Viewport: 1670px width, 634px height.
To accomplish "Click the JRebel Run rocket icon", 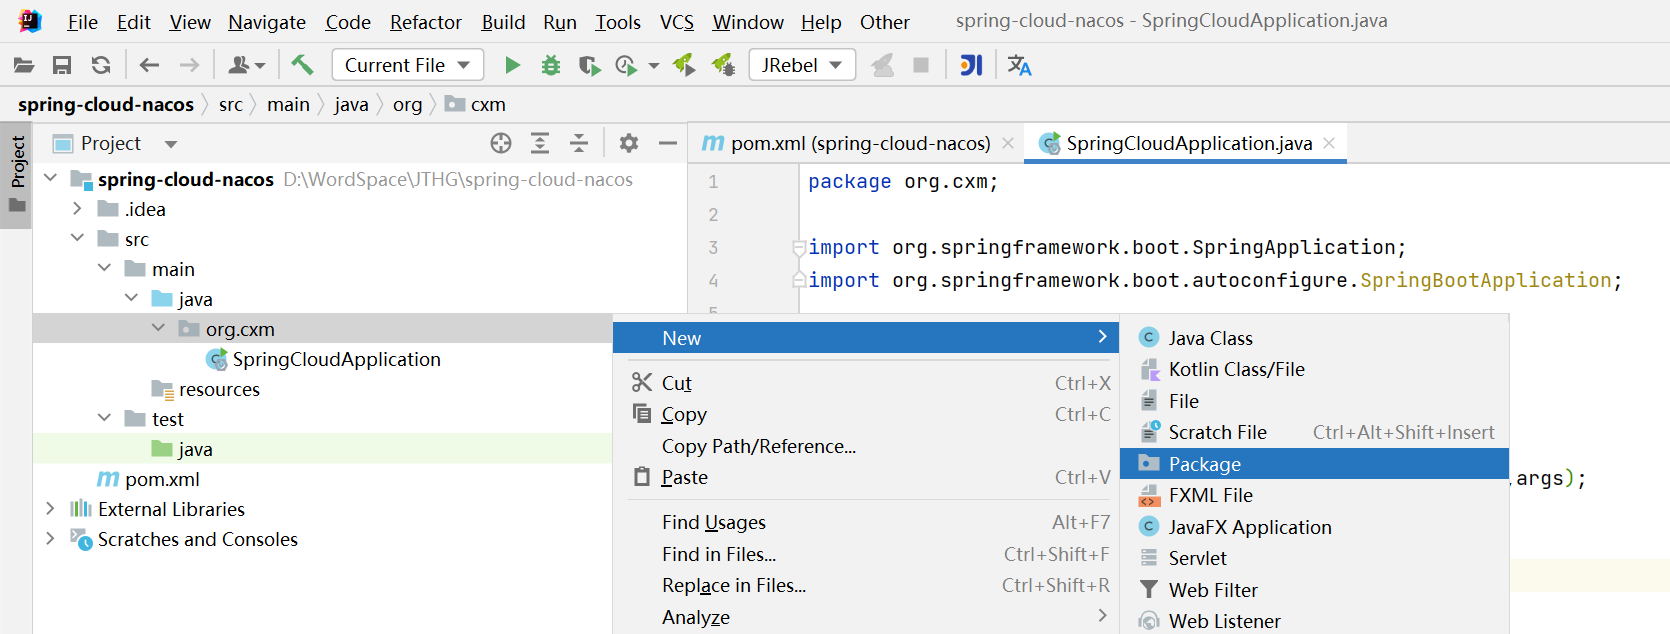I will (x=684, y=65).
